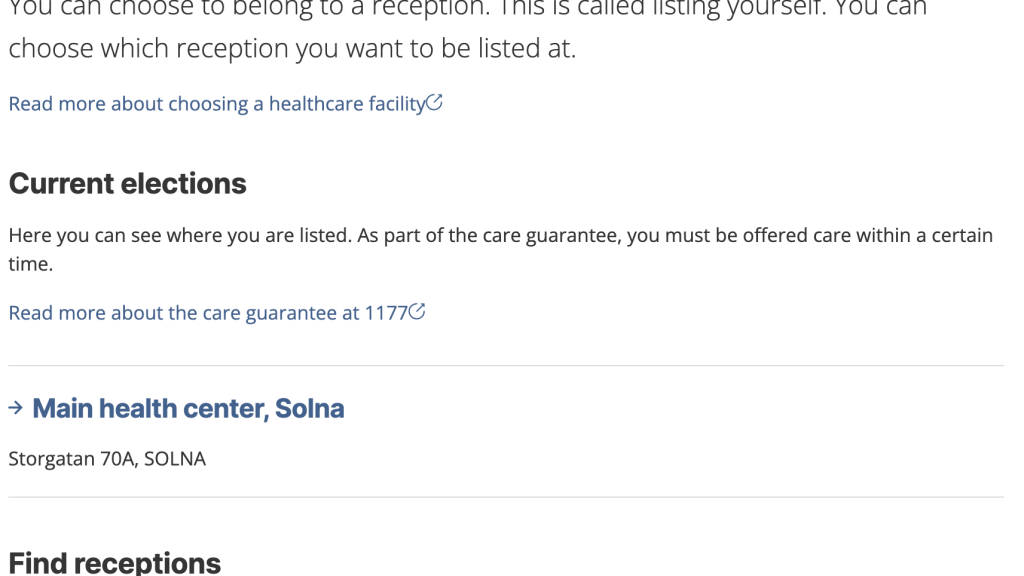Click the line choose which reception you want

point(292,48)
